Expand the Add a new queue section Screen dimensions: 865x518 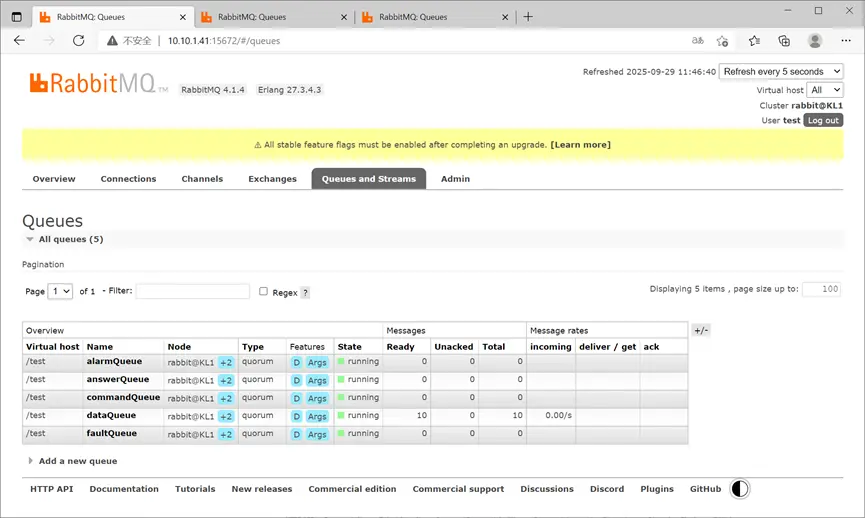(x=77, y=461)
